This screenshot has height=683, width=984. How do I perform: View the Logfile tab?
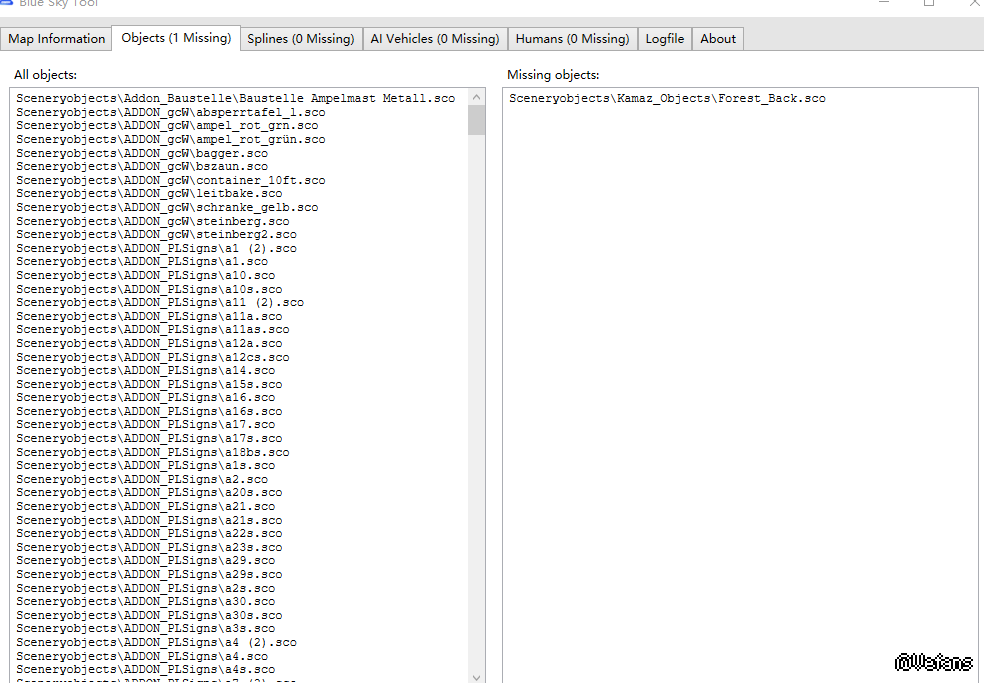pyautogui.click(x=665, y=39)
